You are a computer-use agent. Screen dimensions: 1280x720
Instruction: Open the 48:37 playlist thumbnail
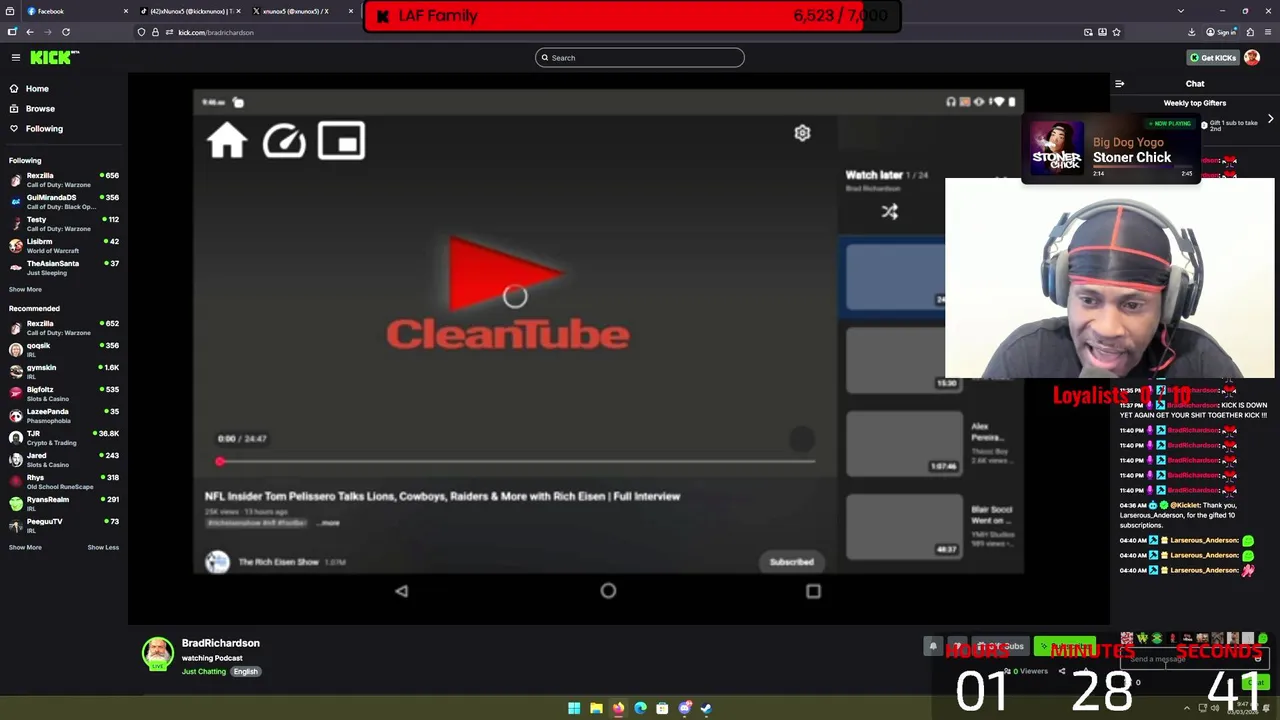[904, 527]
